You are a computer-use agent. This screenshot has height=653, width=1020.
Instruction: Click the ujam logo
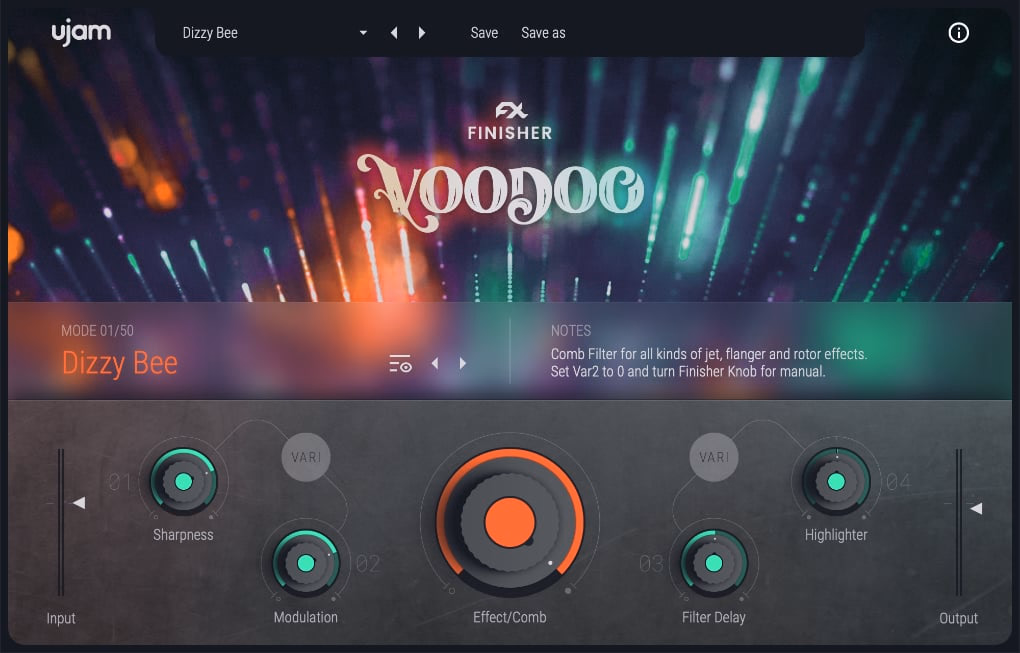[x=81, y=33]
